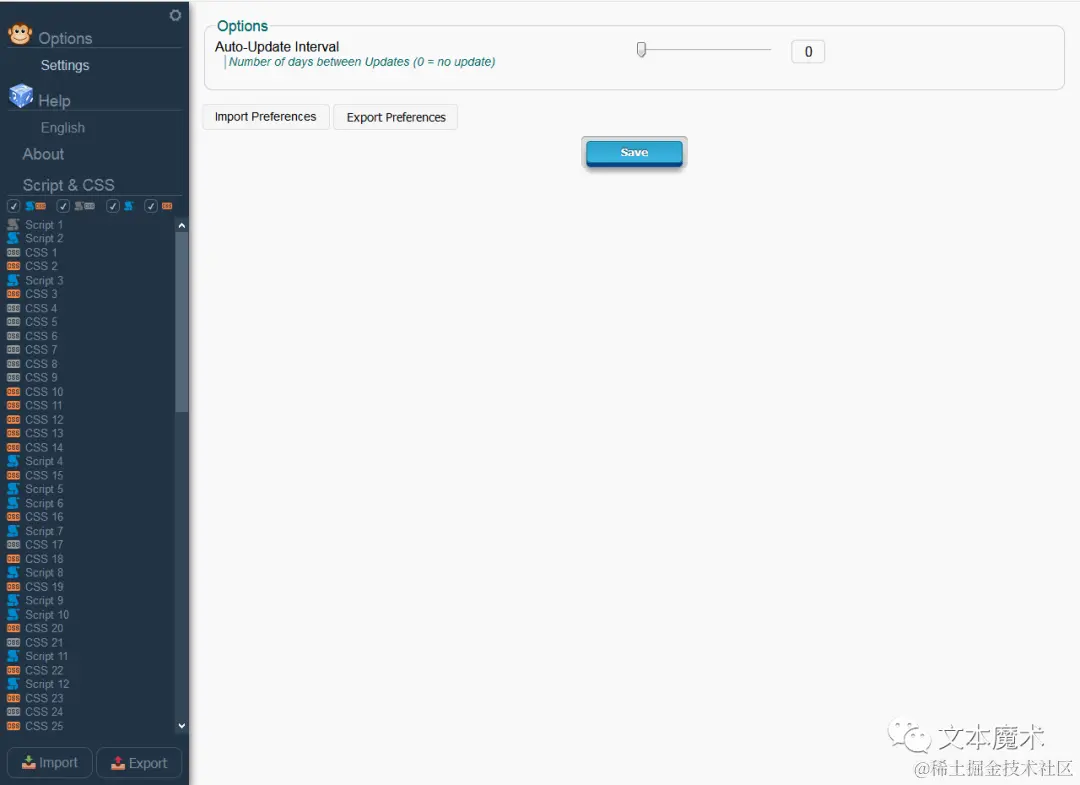The width and height of the screenshot is (1080, 785).
Task: Click the orange CSS icon for CSS 10
Action: coord(13,392)
